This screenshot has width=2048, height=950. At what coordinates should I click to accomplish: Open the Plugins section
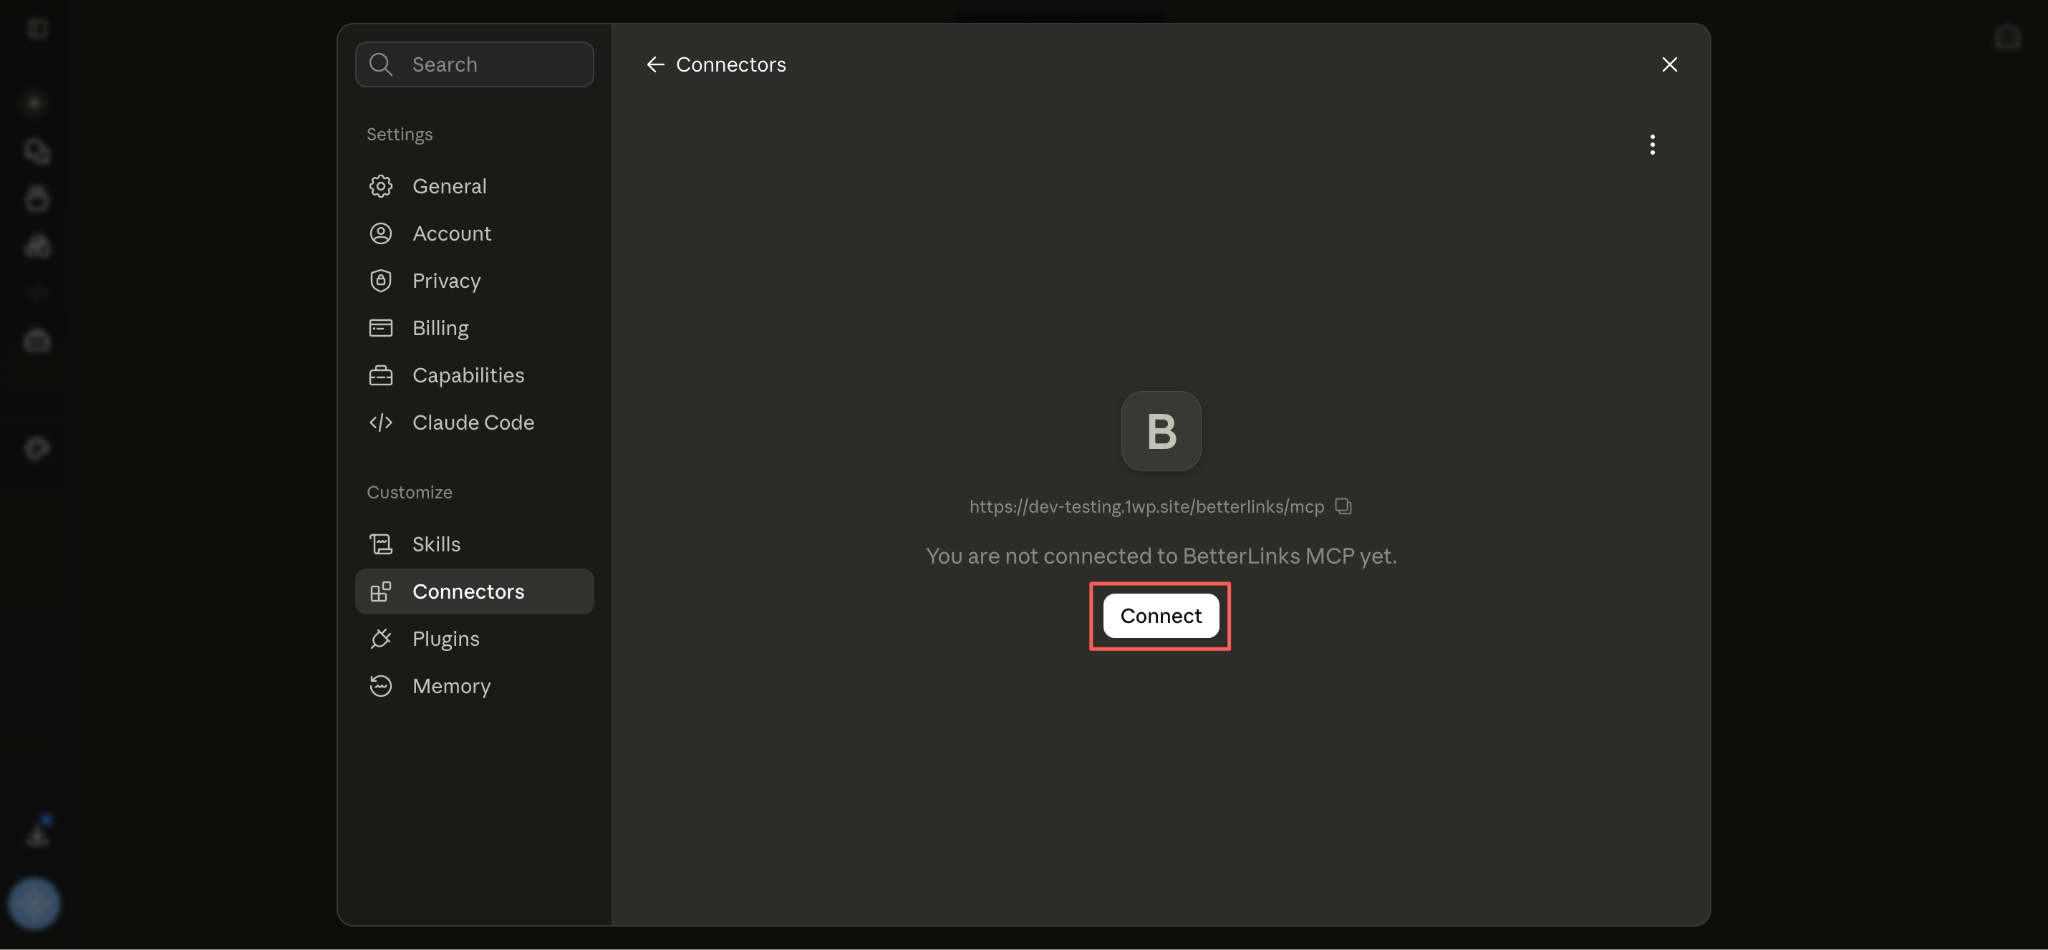[474, 639]
